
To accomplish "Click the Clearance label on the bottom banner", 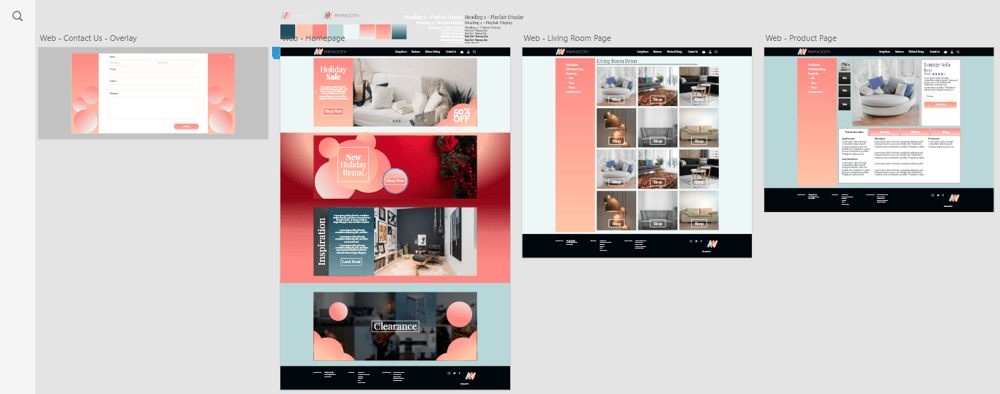I will [395, 326].
